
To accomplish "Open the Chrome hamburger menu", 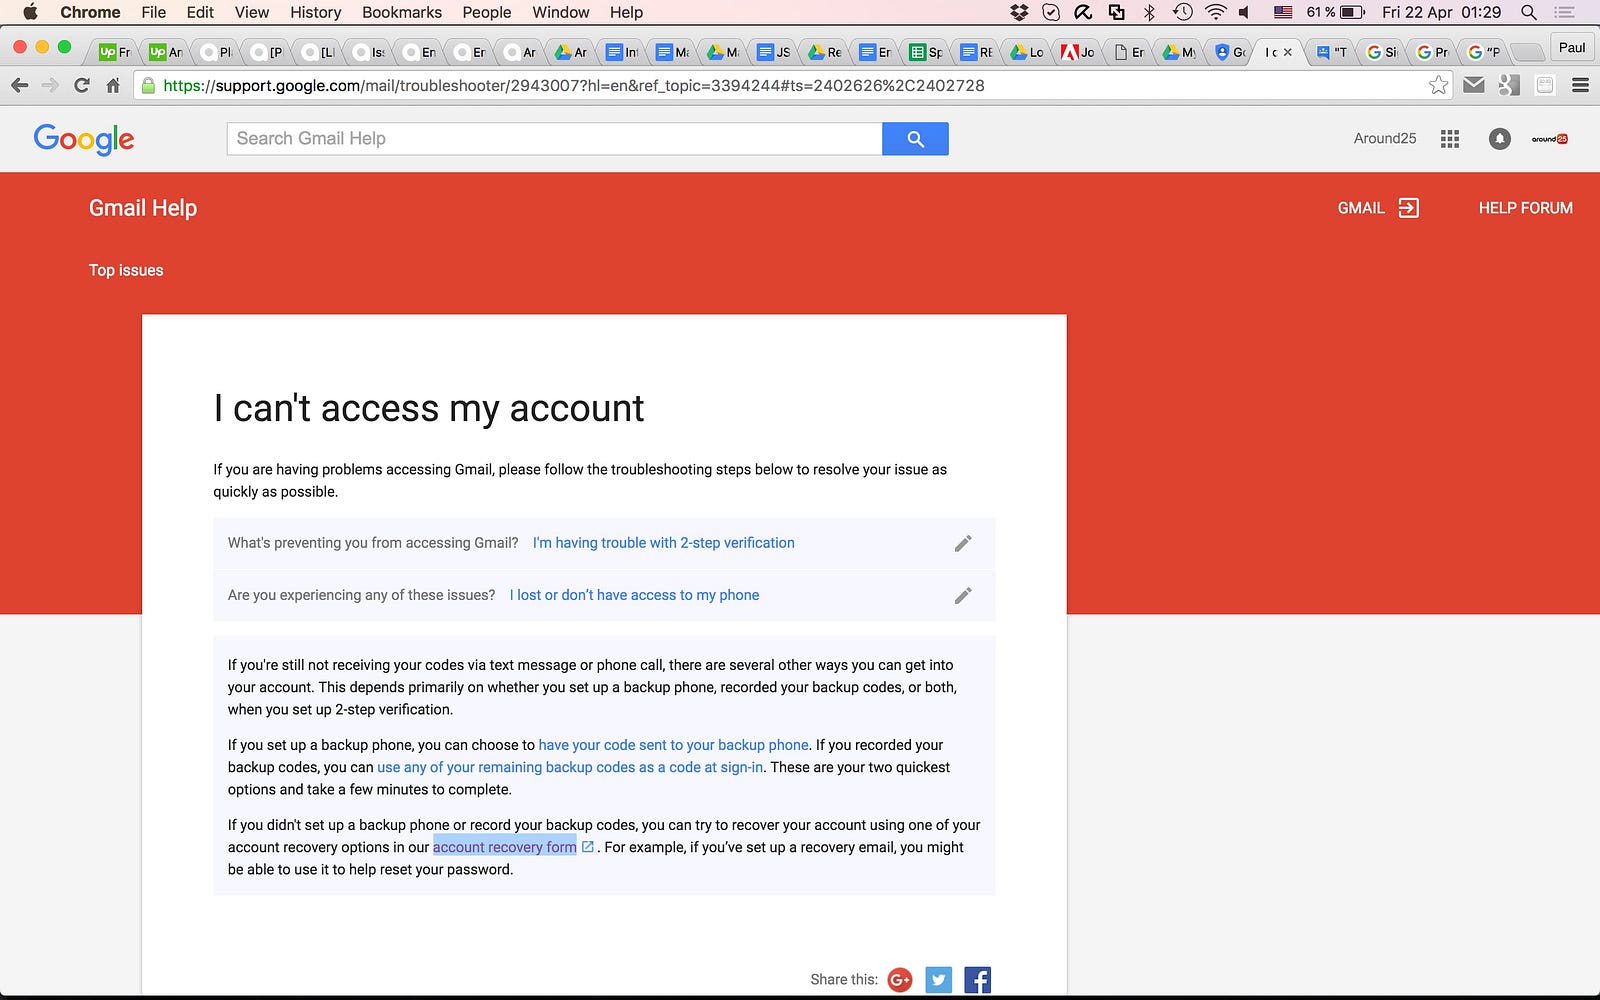I will tap(1580, 86).
